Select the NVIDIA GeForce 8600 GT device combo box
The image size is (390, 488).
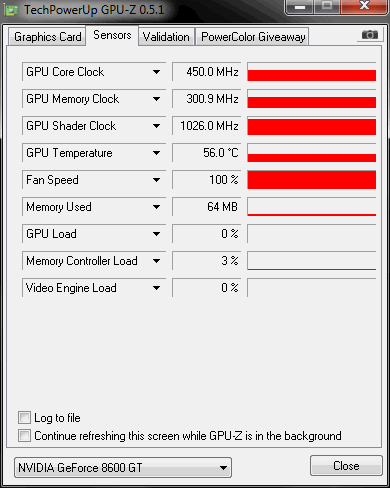click(x=123, y=468)
